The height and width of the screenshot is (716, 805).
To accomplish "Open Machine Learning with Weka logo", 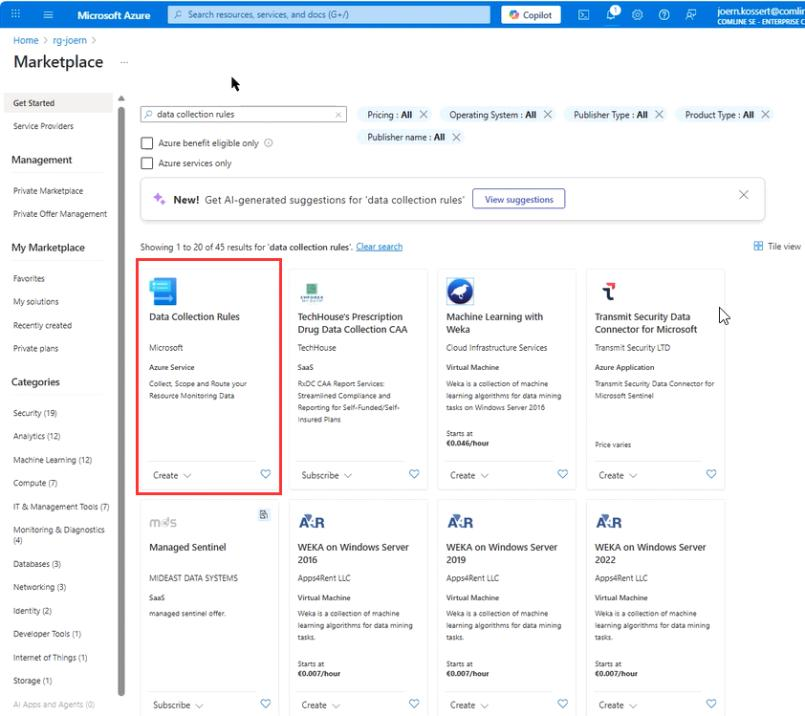I will pos(460,291).
